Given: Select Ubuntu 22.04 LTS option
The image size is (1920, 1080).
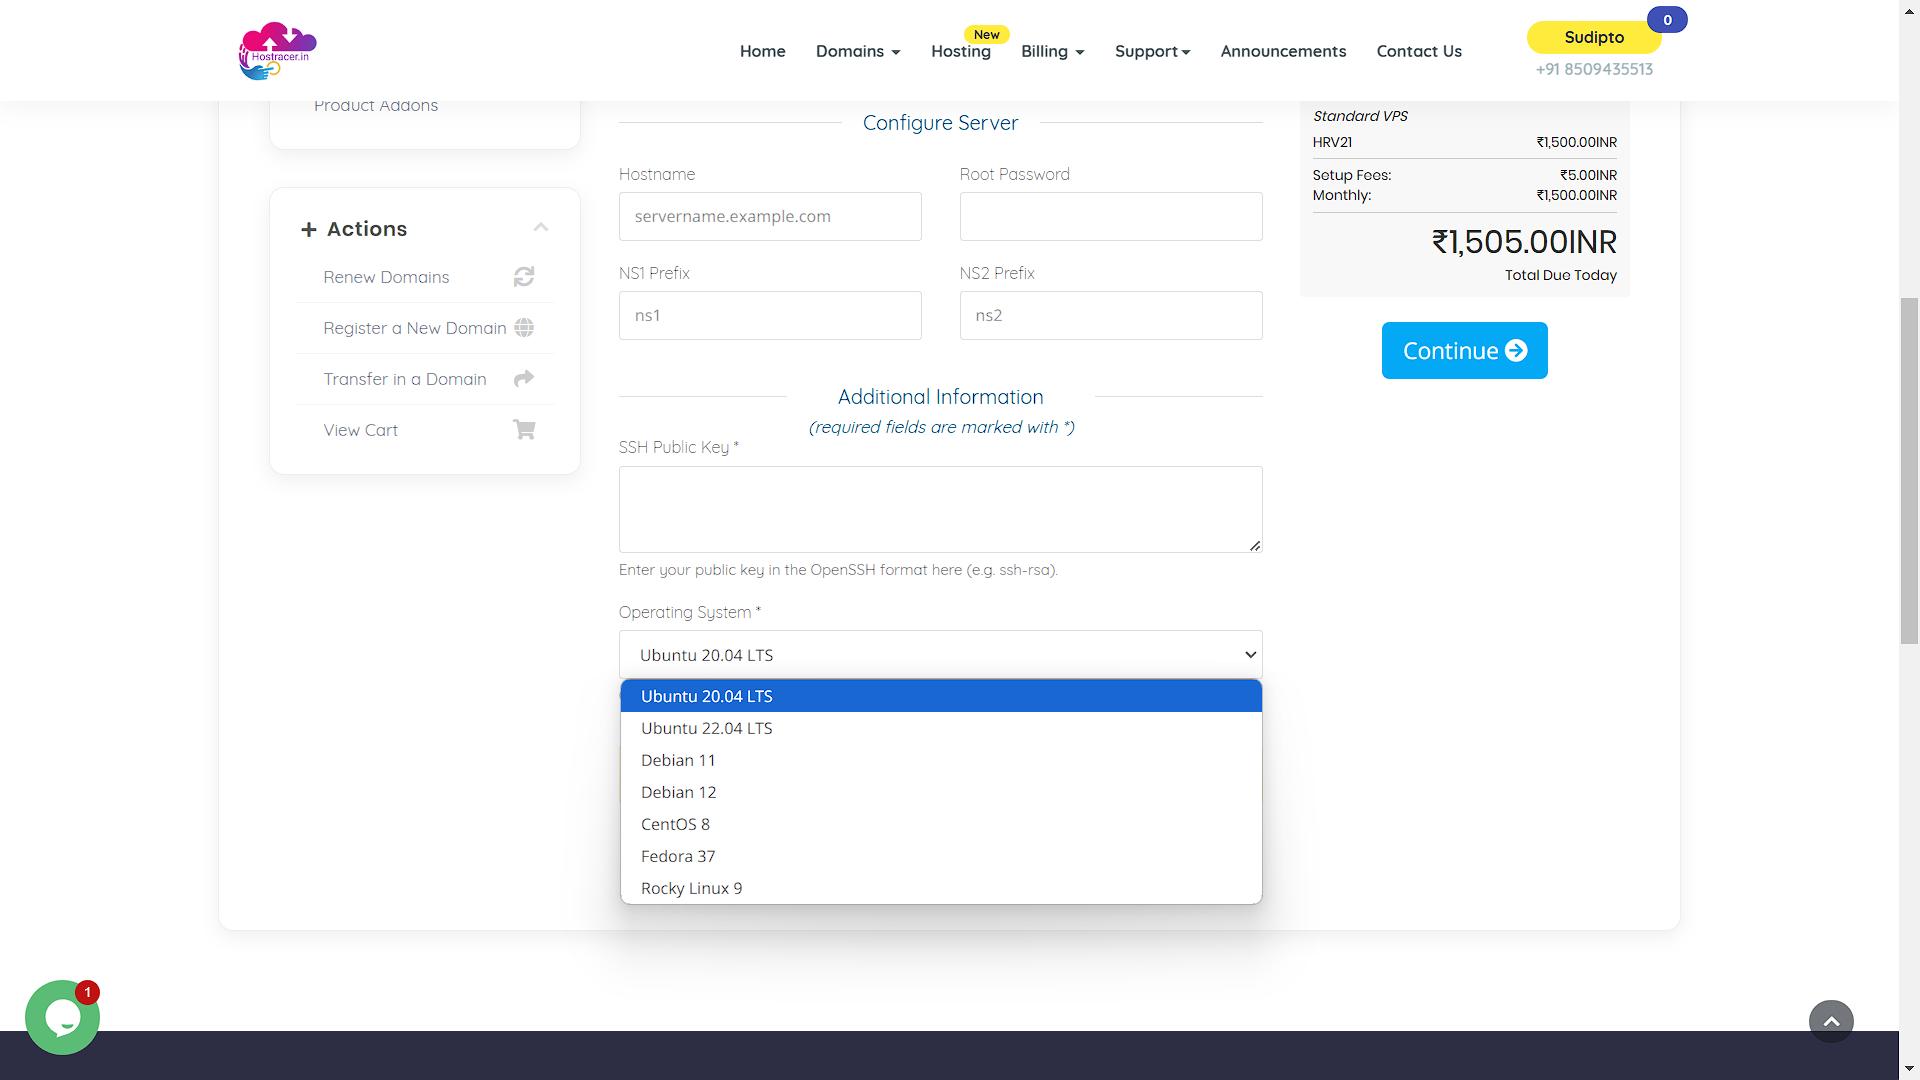Looking at the screenshot, I should point(707,728).
